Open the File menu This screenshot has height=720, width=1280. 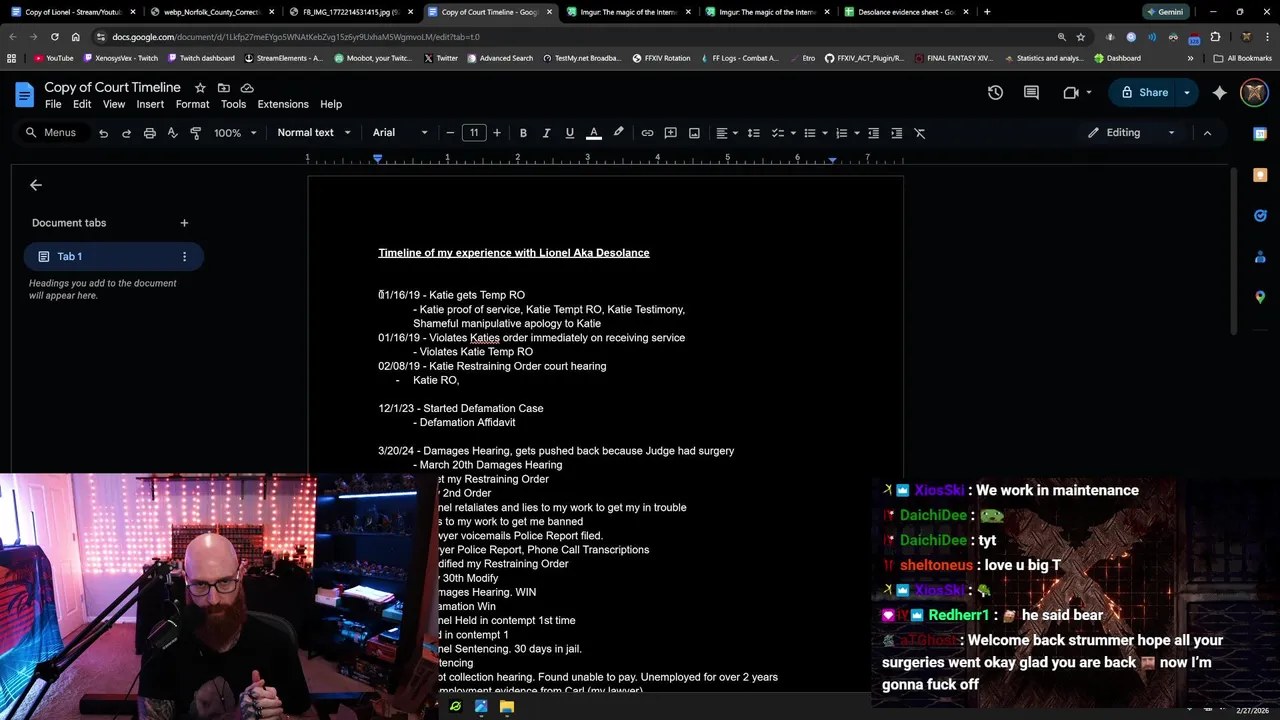pos(53,104)
